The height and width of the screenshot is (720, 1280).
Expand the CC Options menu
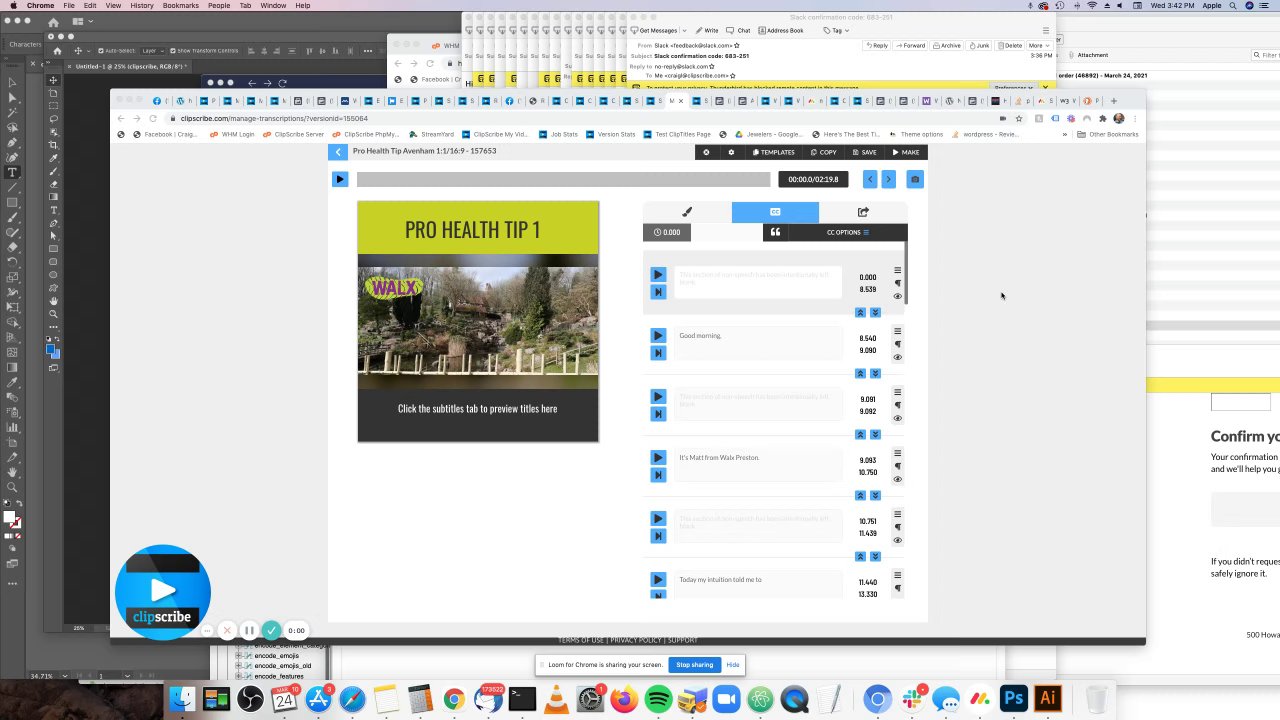click(848, 232)
